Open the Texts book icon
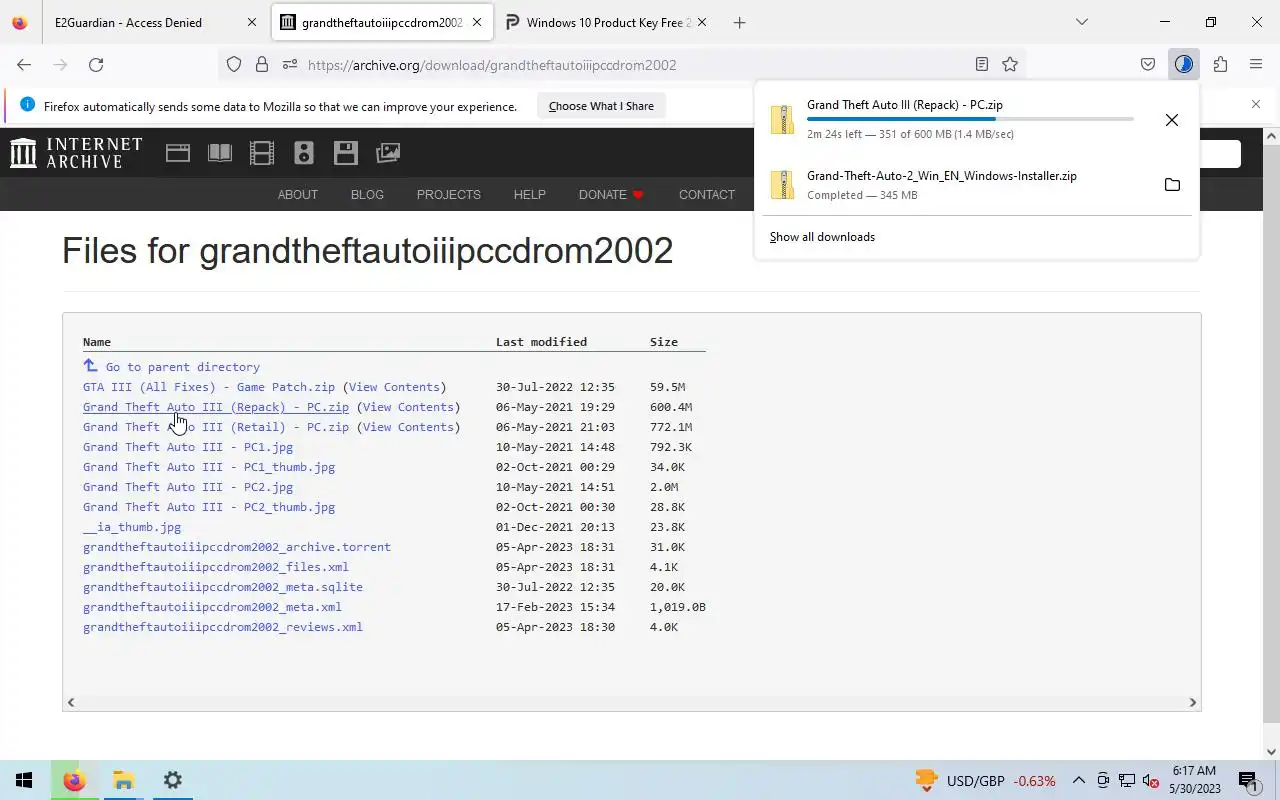Image resolution: width=1280 pixels, height=800 pixels. (220, 153)
